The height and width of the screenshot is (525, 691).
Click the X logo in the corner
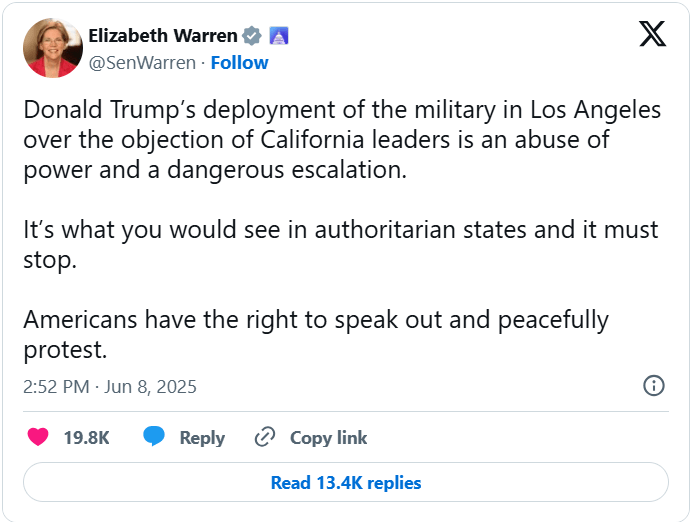652,35
